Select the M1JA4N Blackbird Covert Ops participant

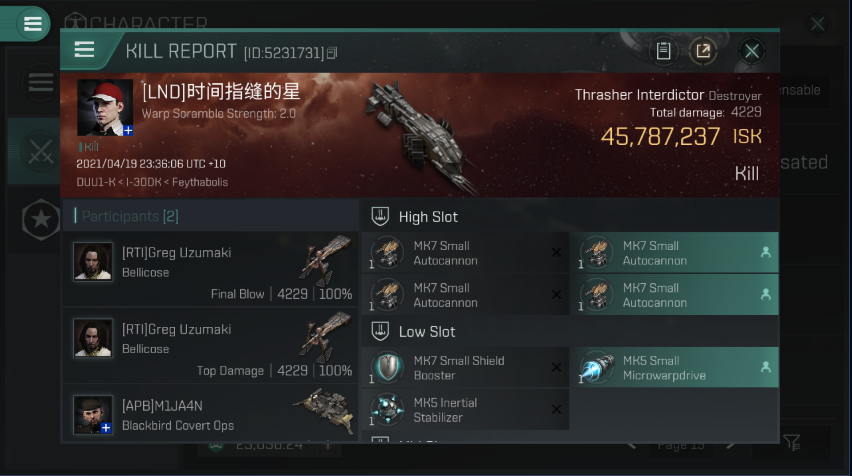[210, 413]
